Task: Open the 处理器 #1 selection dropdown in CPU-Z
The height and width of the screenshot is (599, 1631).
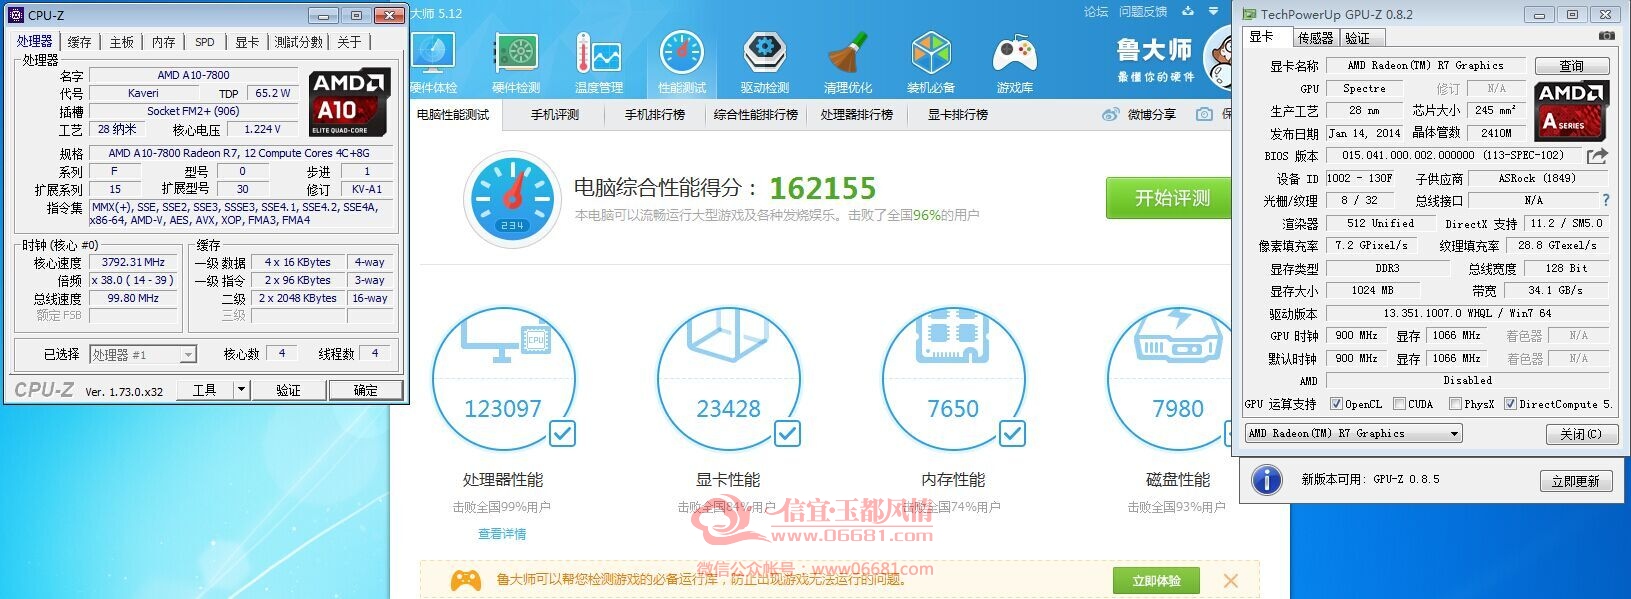Action: tap(143, 354)
